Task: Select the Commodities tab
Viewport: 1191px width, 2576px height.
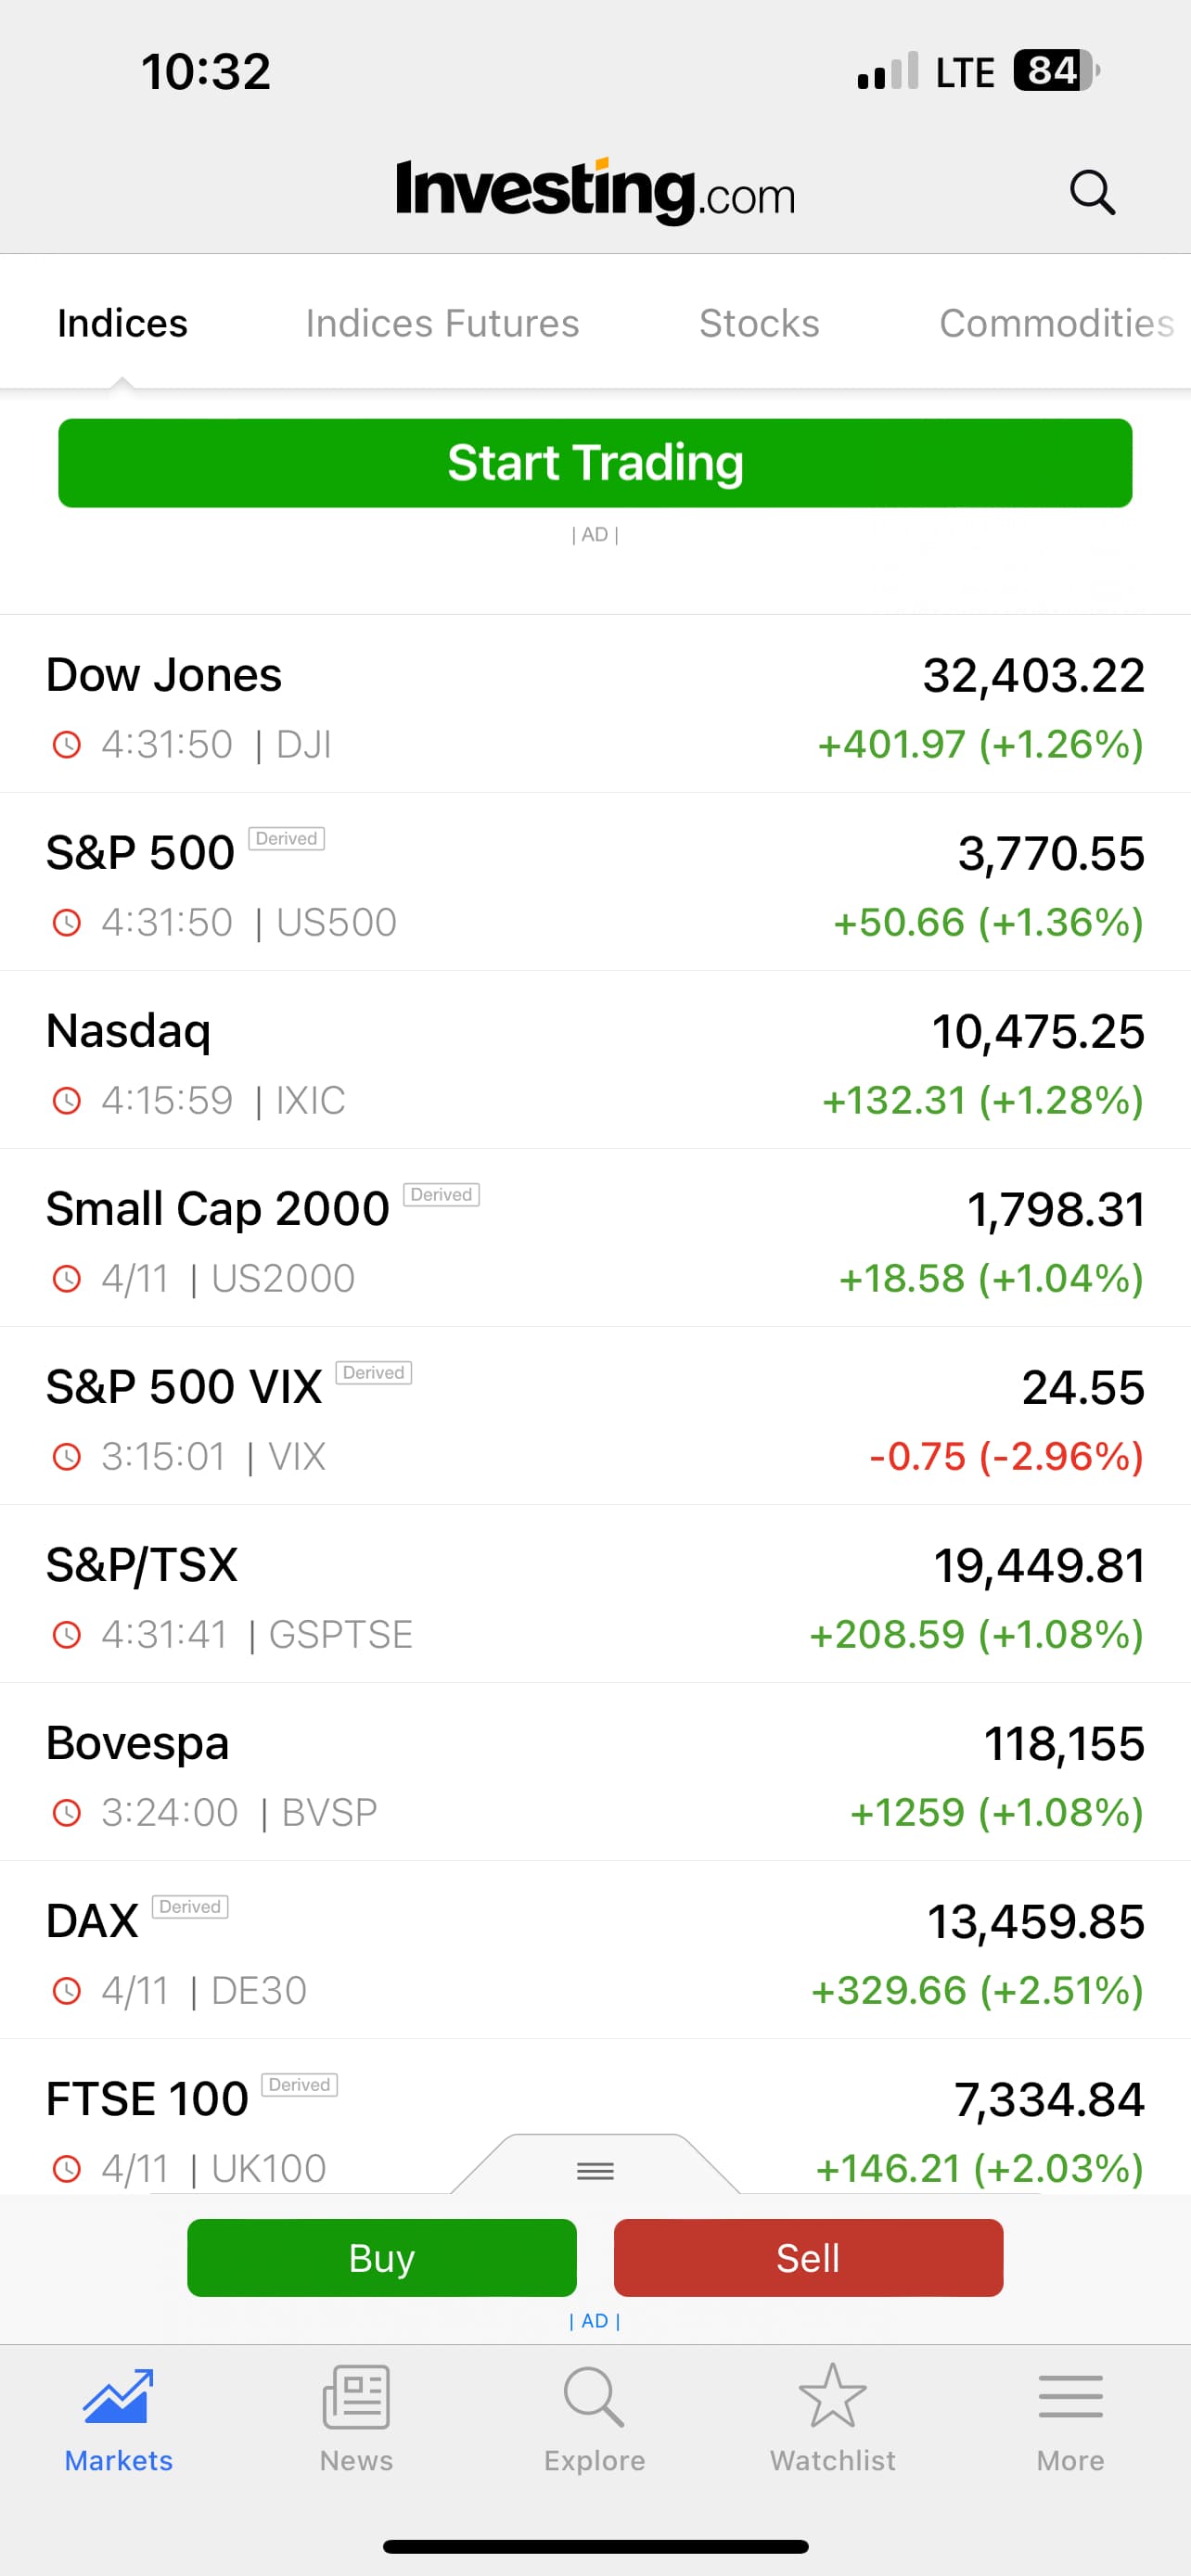Action: pyautogui.click(x=1056, y=324)
